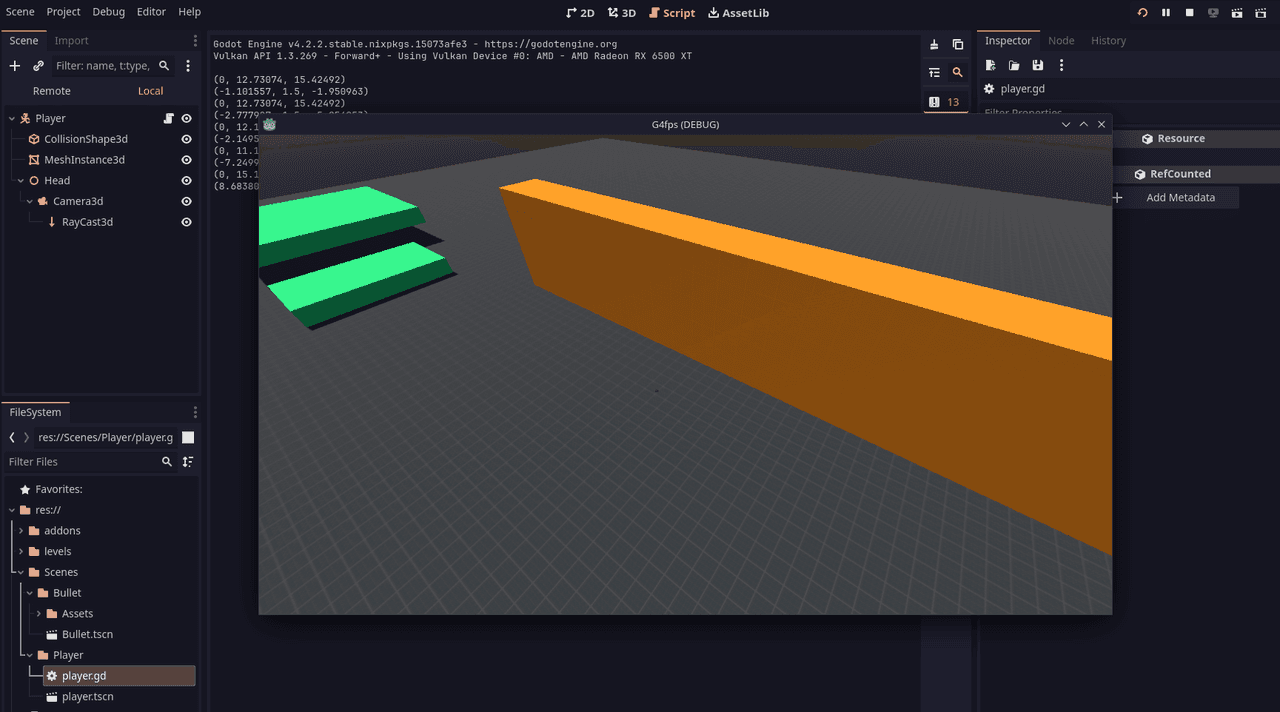Hide the MeshInstance3d node
Image resolution: width=1280 pixels, height=712 pixels.
pos(186,160)
